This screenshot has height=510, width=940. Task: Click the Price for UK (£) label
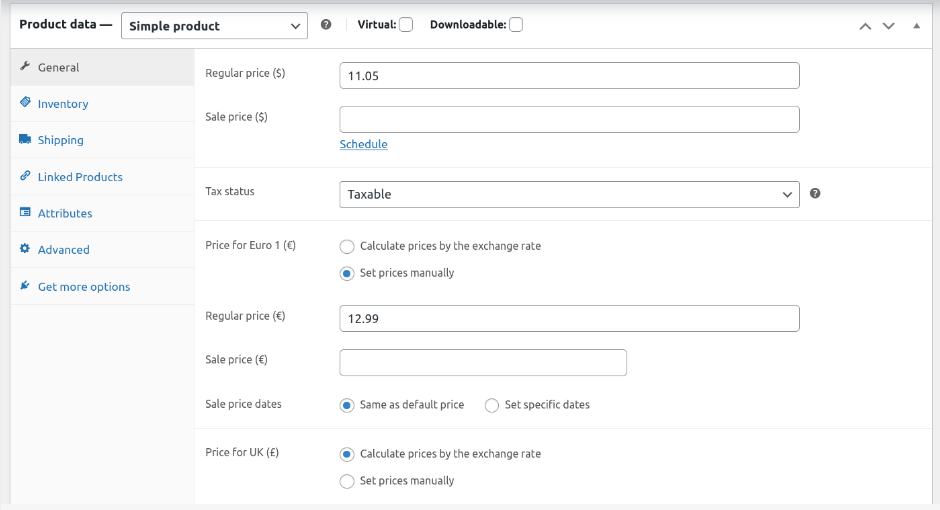[x=242, y=452]
